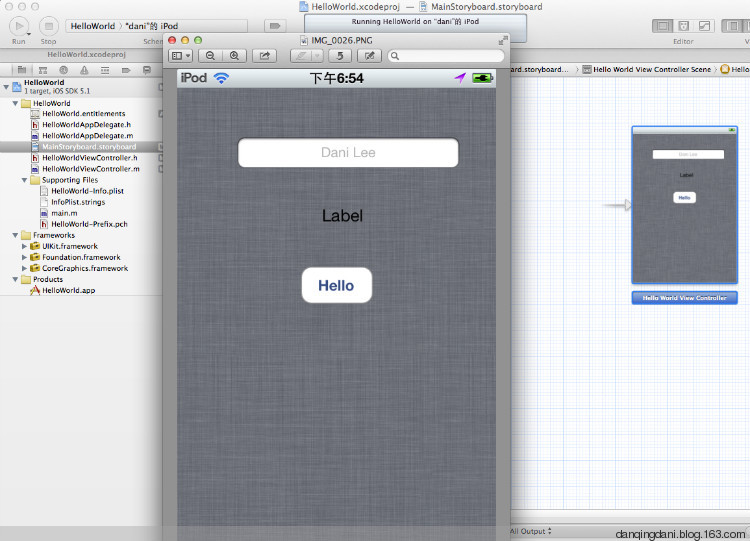Click the Wi-Fi icon in iPod screenshot
The width and height of the screenshot is (750, 541).
tap(221, 78)
